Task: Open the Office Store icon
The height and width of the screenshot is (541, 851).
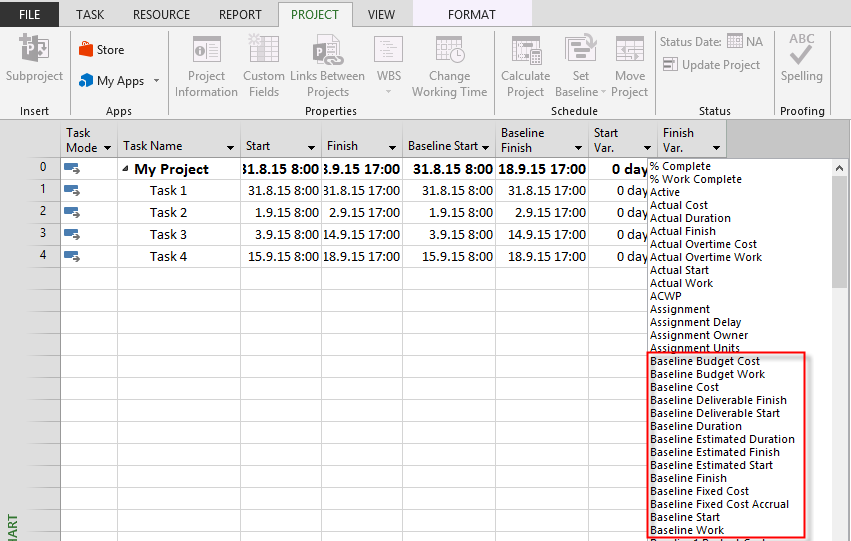Action: click(x=87, y=50)
